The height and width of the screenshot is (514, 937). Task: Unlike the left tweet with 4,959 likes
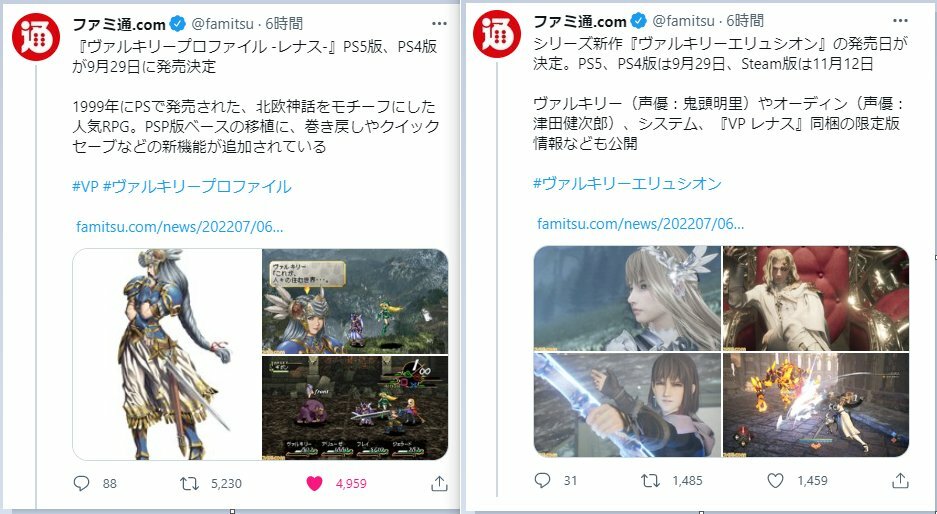(x=314, y=483)
